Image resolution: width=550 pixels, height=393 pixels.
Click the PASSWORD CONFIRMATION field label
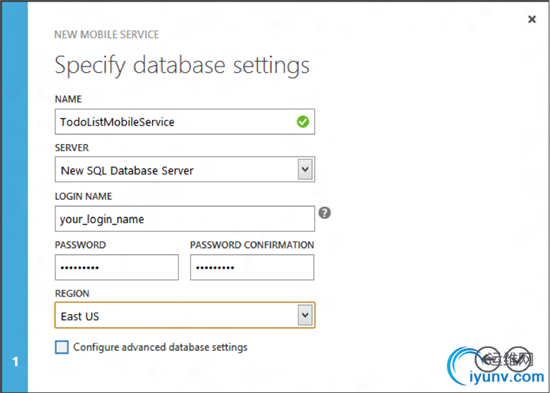[252, 245]
